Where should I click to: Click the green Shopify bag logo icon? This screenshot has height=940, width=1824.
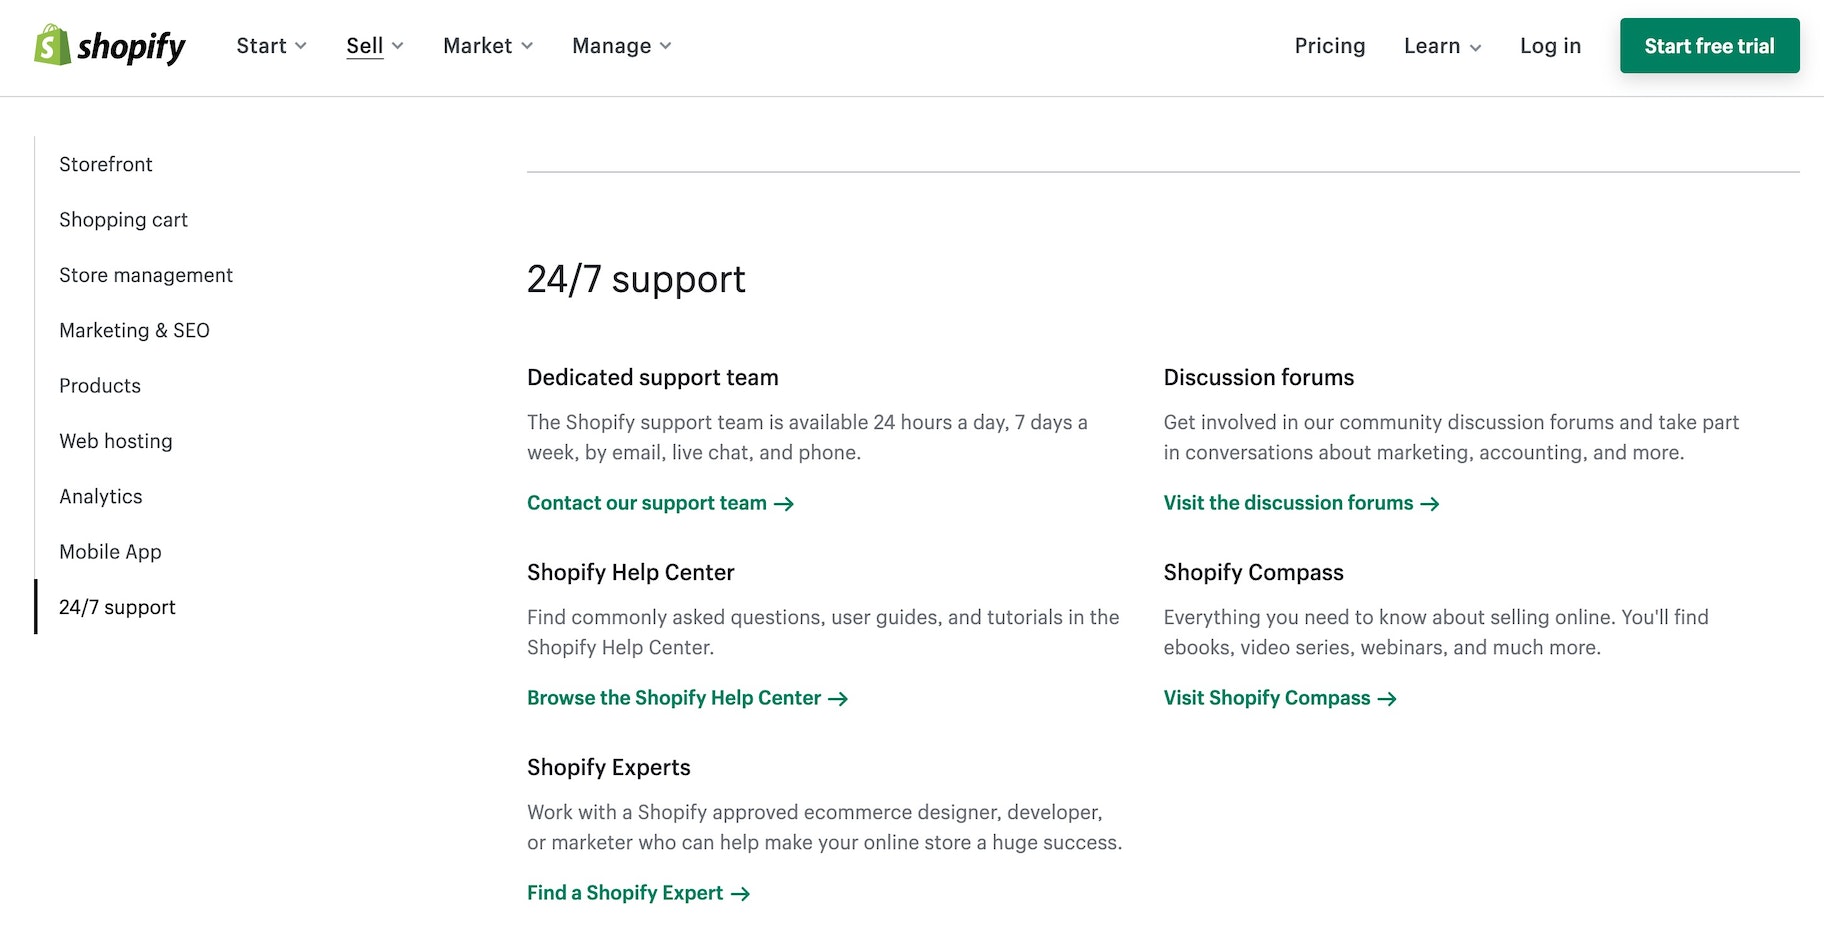(x=50, y=45)
